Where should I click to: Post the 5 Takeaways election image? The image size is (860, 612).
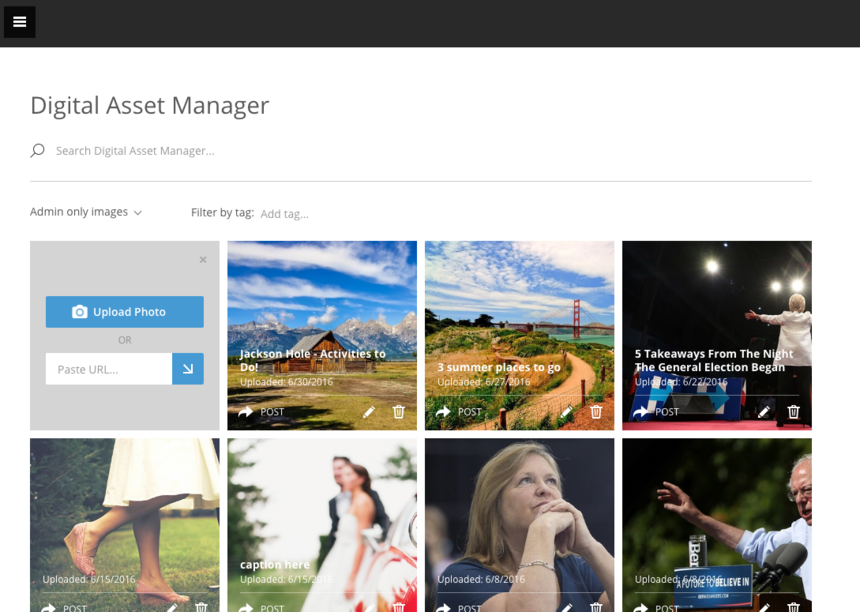(656, 412)
